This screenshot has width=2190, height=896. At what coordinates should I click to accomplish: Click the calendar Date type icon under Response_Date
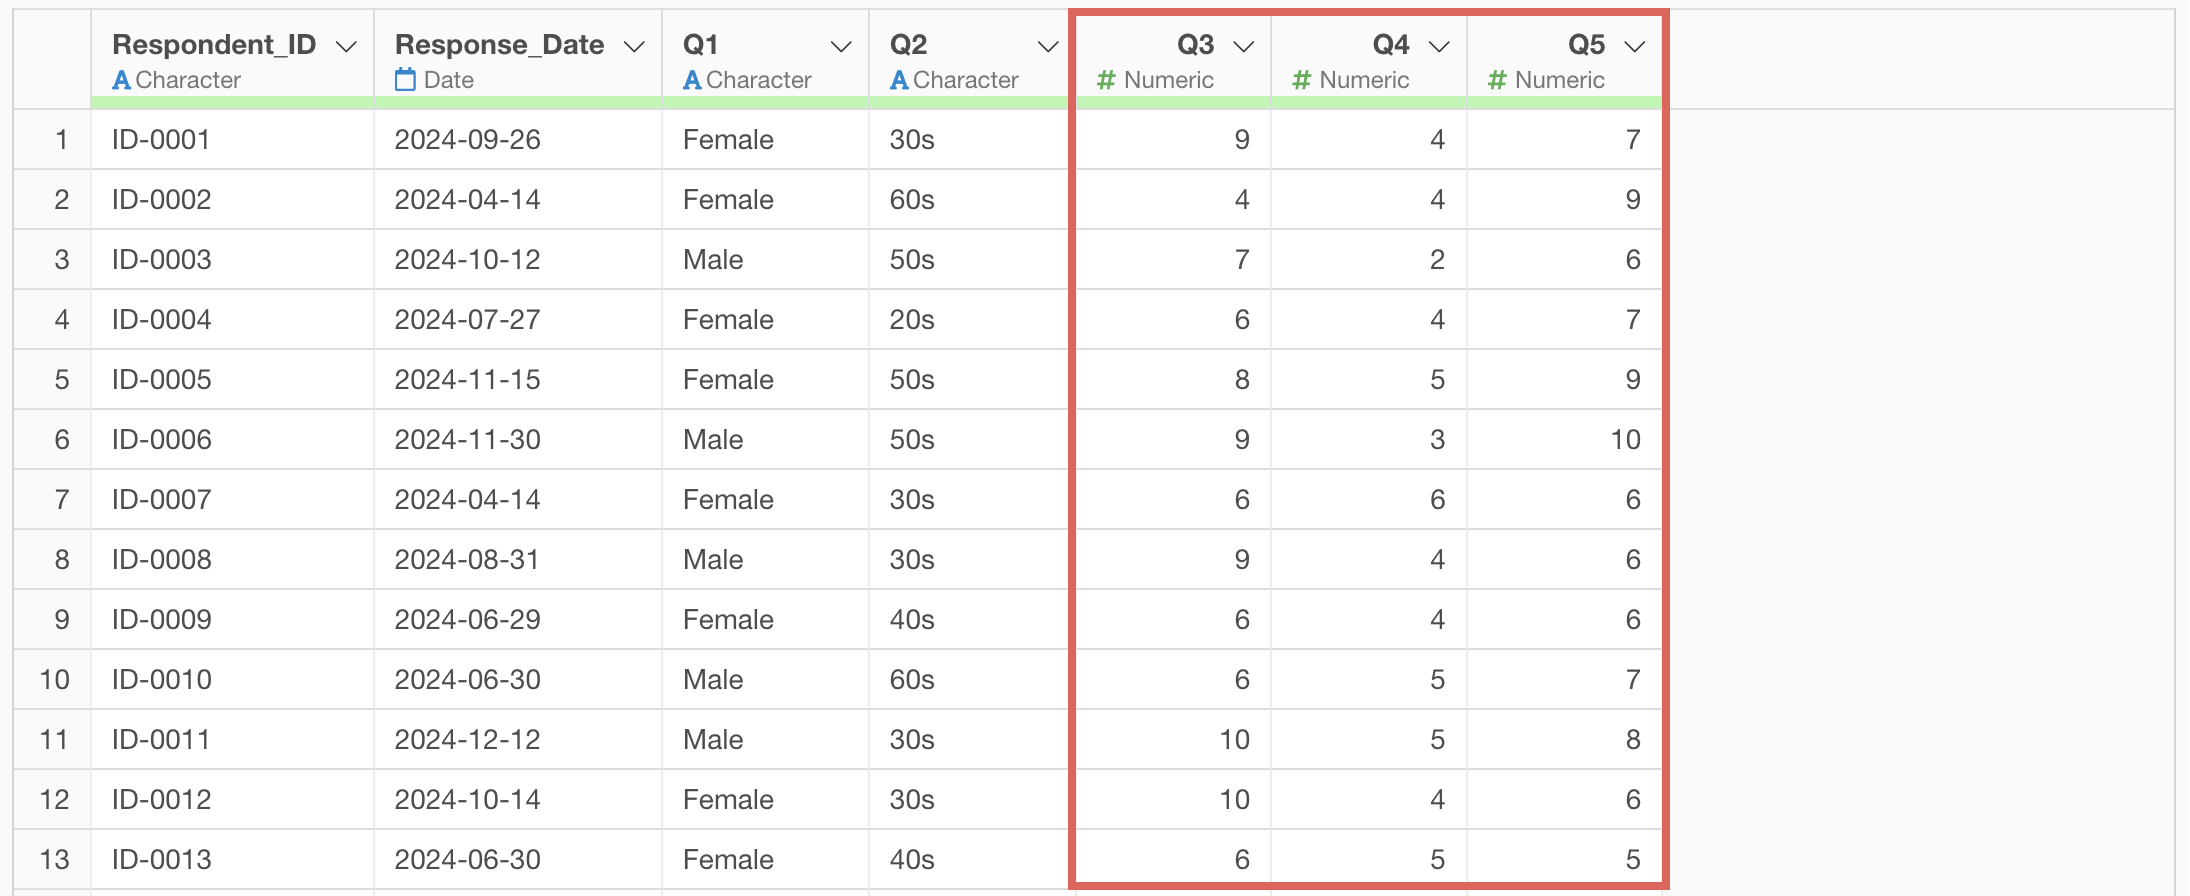click(405, 80)
